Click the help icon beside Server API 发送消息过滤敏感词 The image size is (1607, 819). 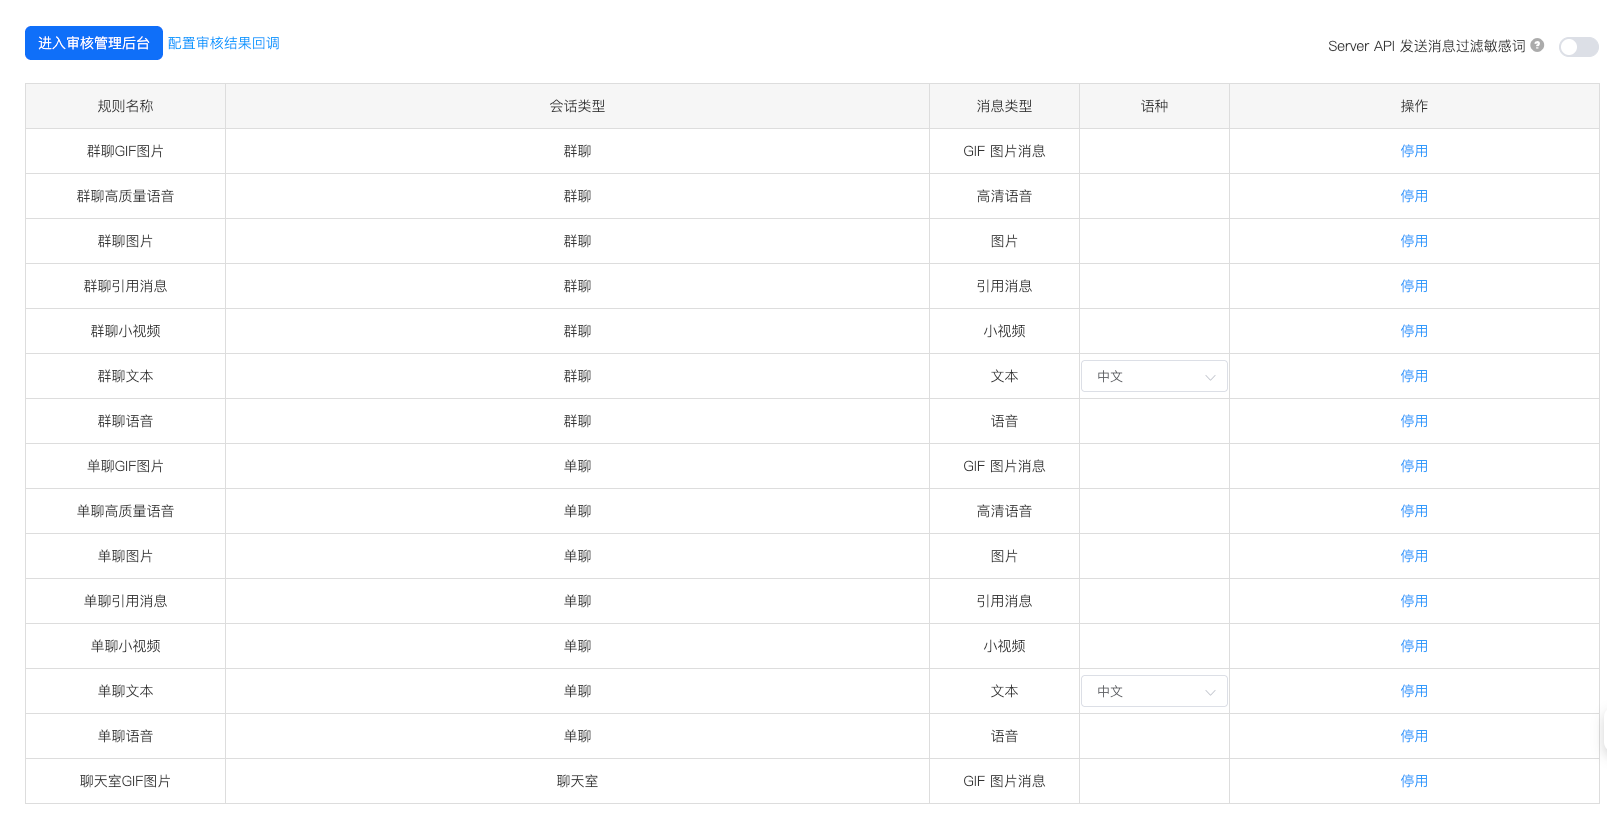(x=1537, y=45)
